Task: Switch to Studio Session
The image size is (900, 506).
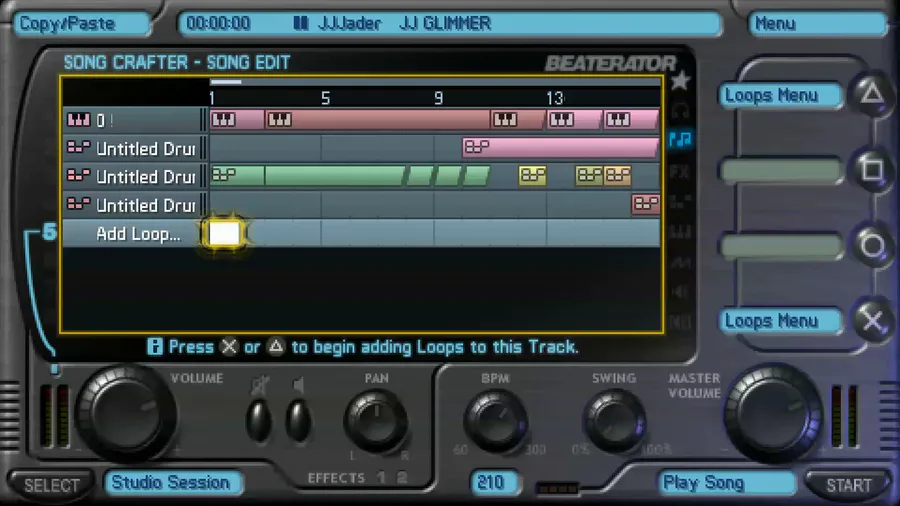Action: [x=173, y=482]
